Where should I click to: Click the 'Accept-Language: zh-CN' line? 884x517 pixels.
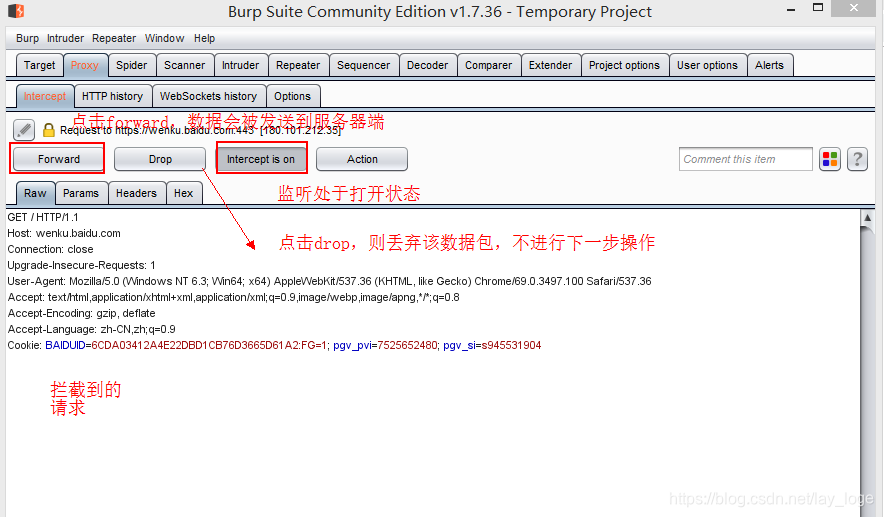pos(91,329)
